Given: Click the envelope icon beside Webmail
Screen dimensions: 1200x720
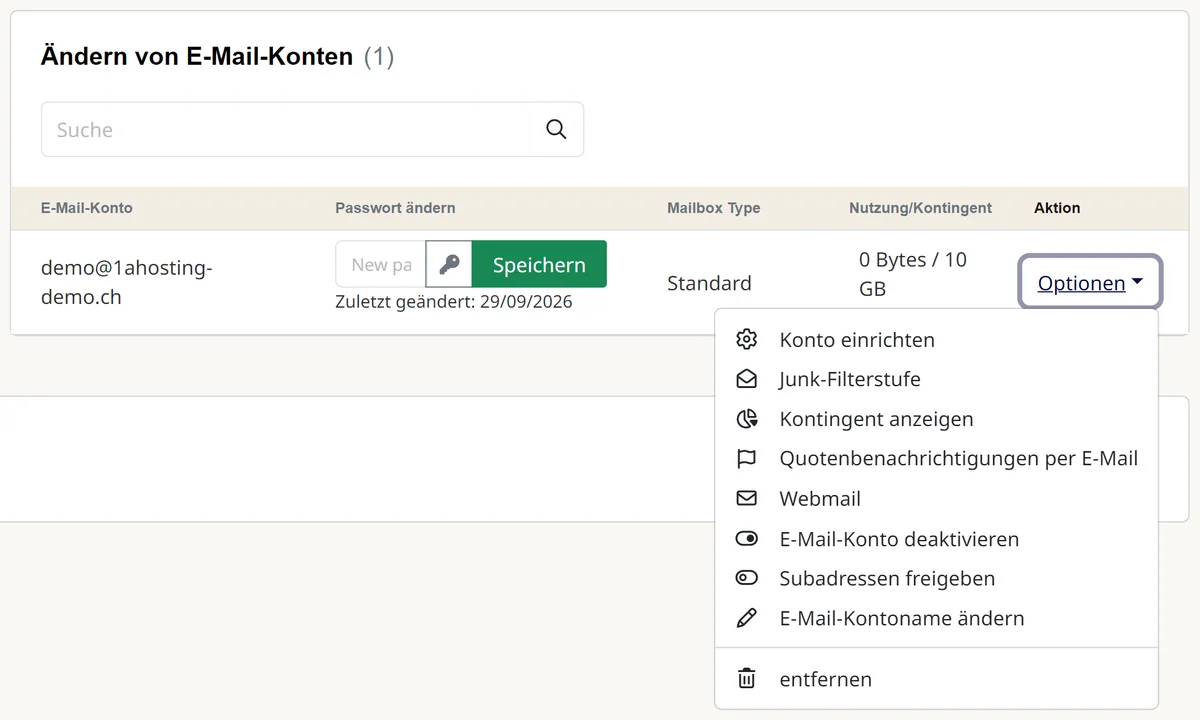Looking at the screenshot, I should click(746, 498).
